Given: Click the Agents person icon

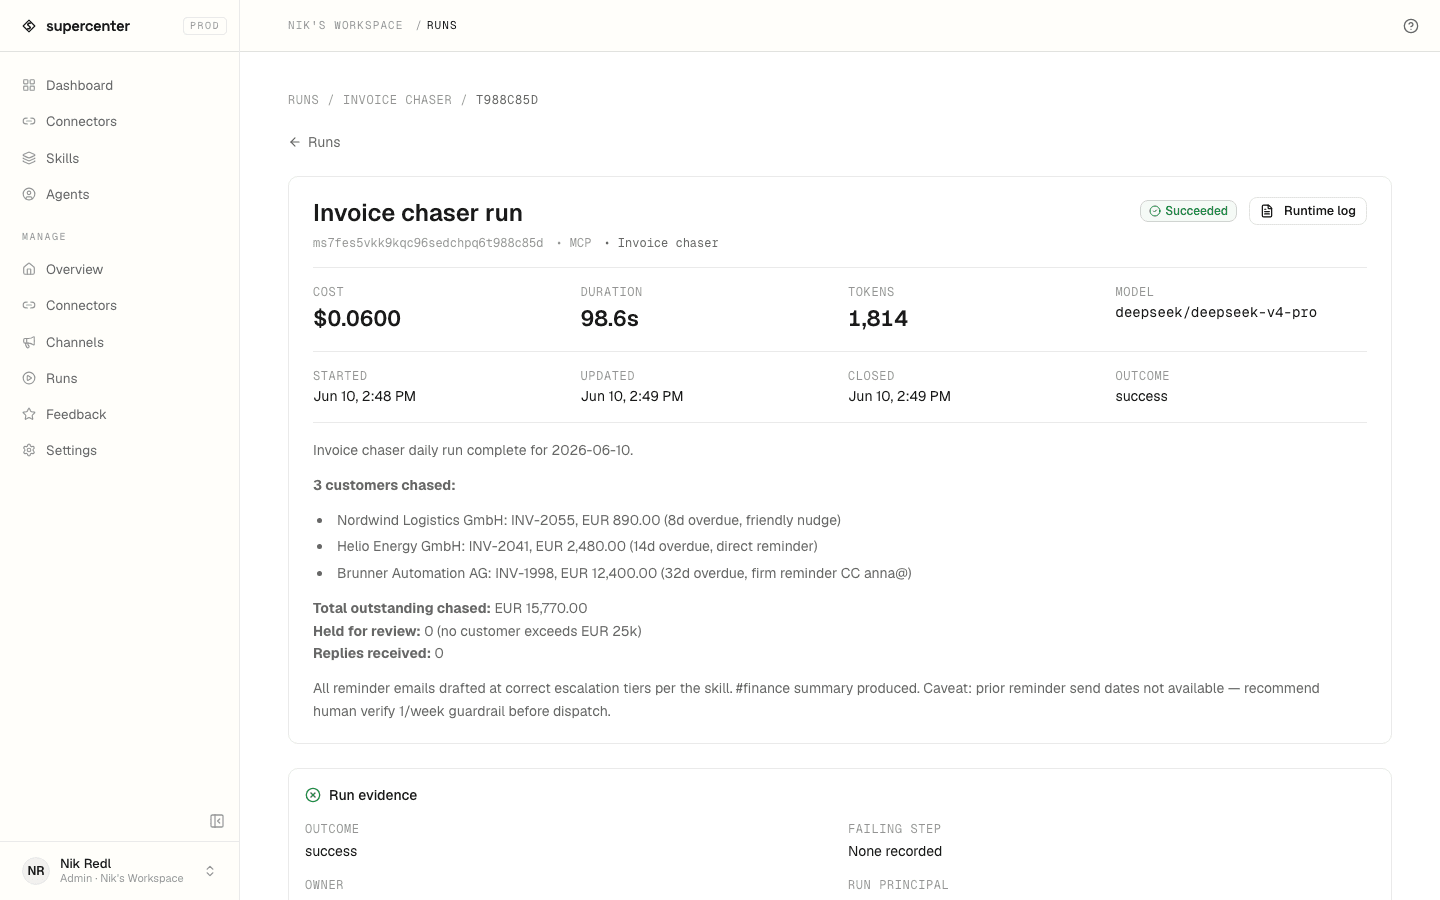Looking at the screenshot, I should pyautogui.click(x=29, y=194).
